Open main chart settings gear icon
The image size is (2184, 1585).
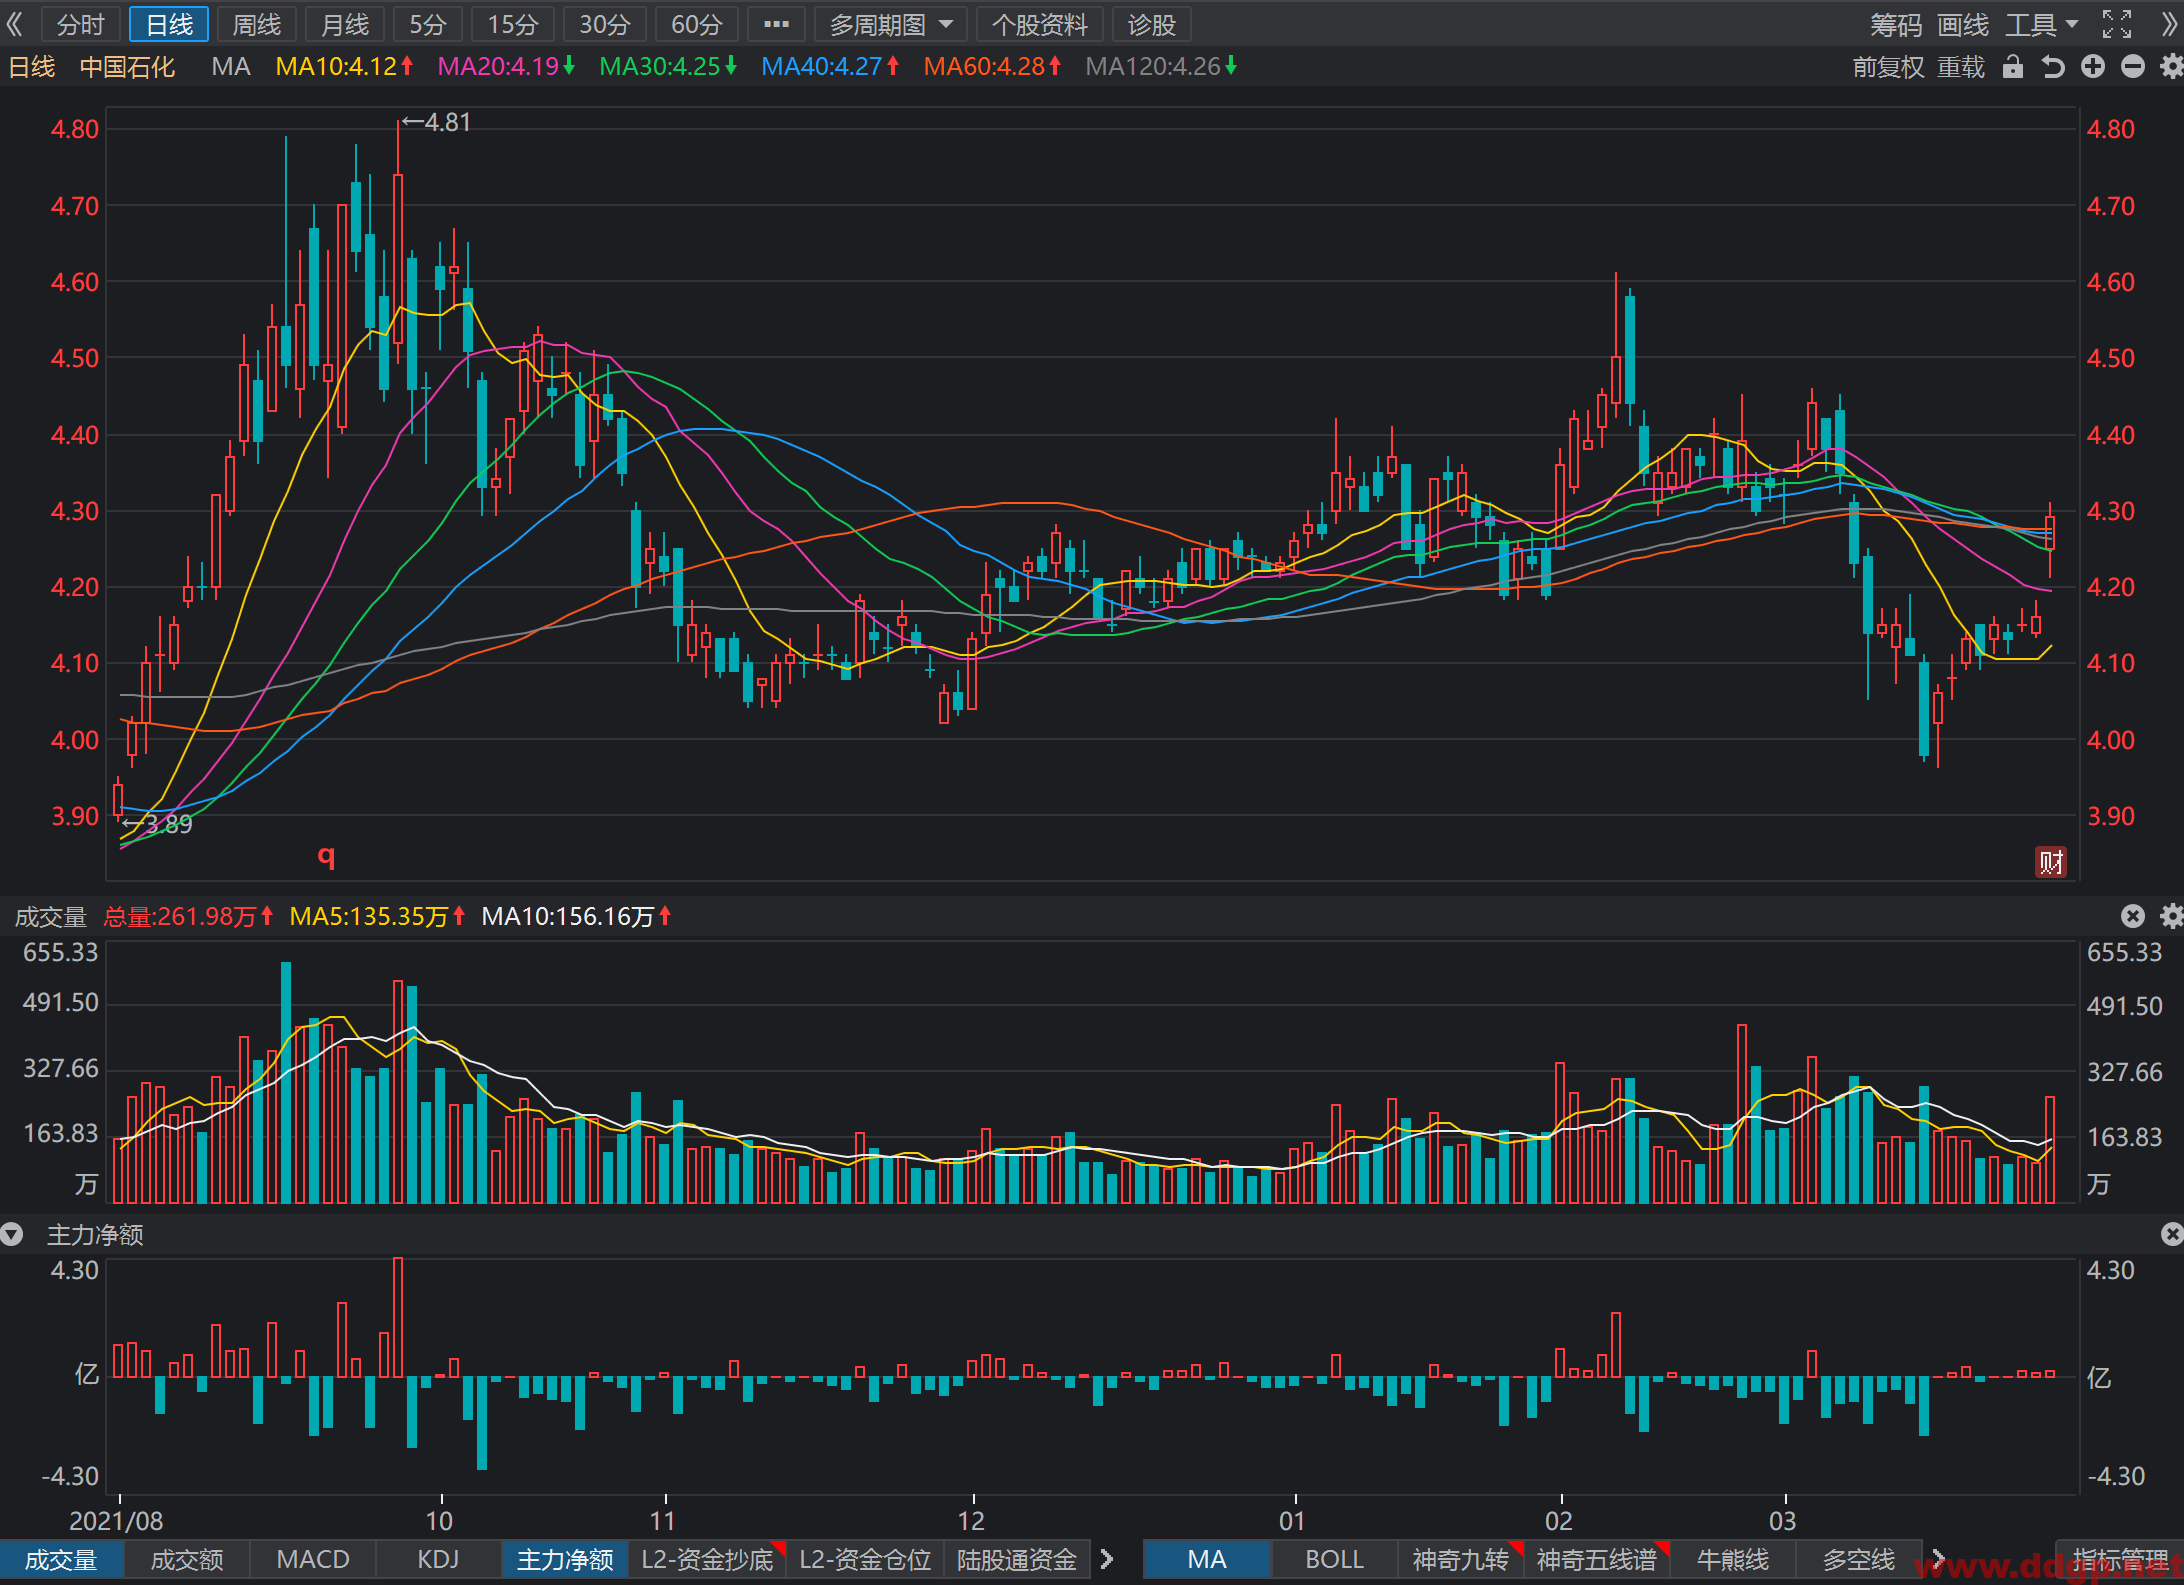pos(2171,67)
